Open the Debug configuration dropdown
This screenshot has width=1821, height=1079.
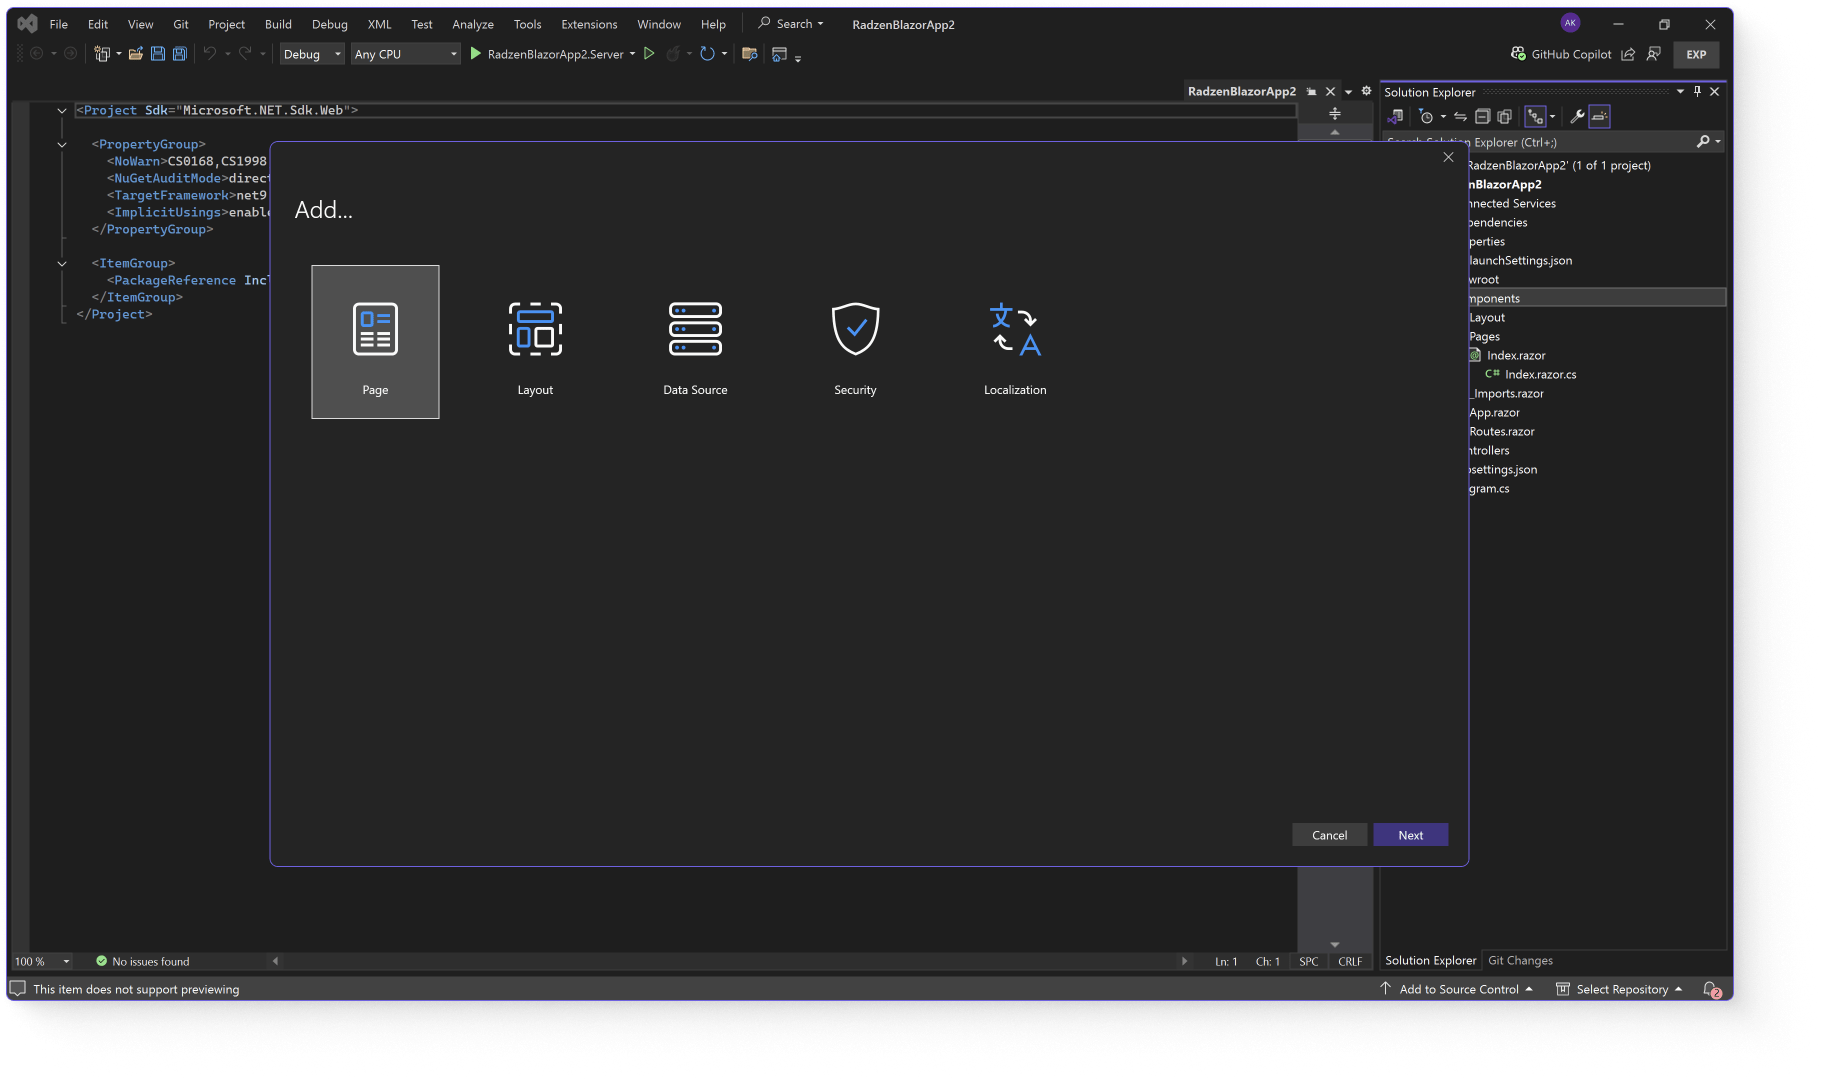(312, 54)
